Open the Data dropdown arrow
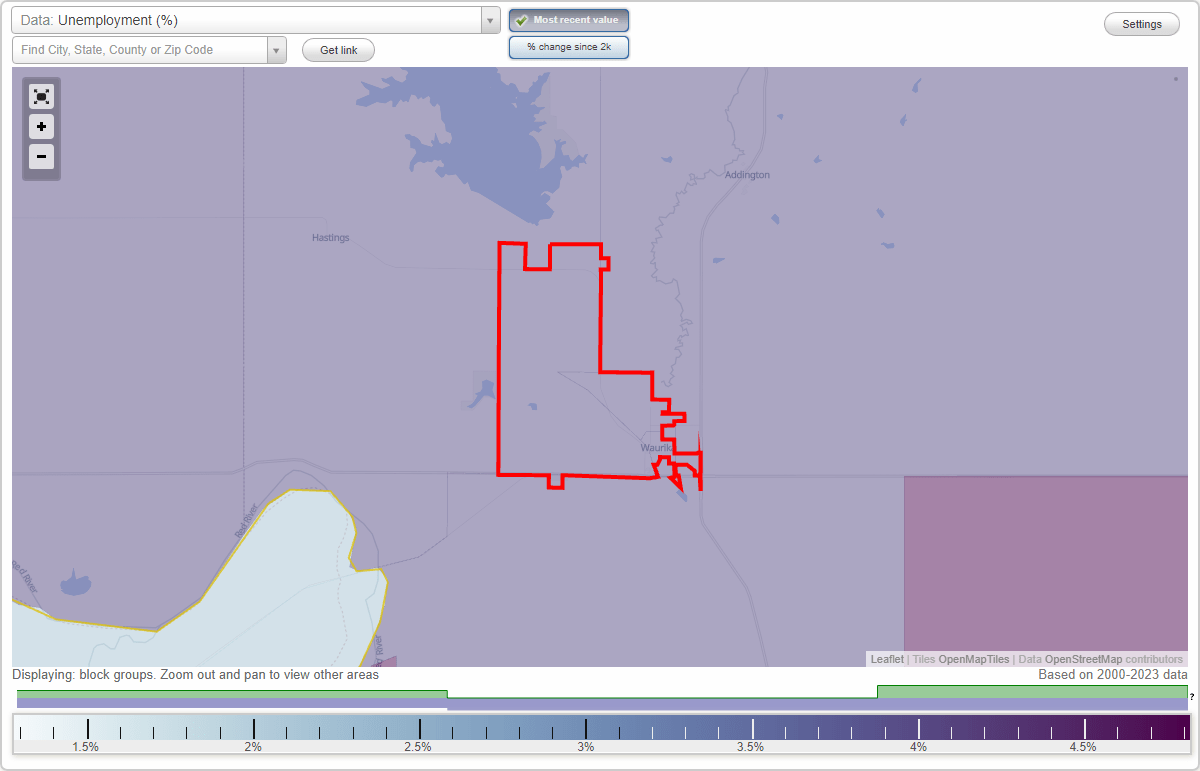Viewport: 1200px width, 771px height. click(489, 20)
